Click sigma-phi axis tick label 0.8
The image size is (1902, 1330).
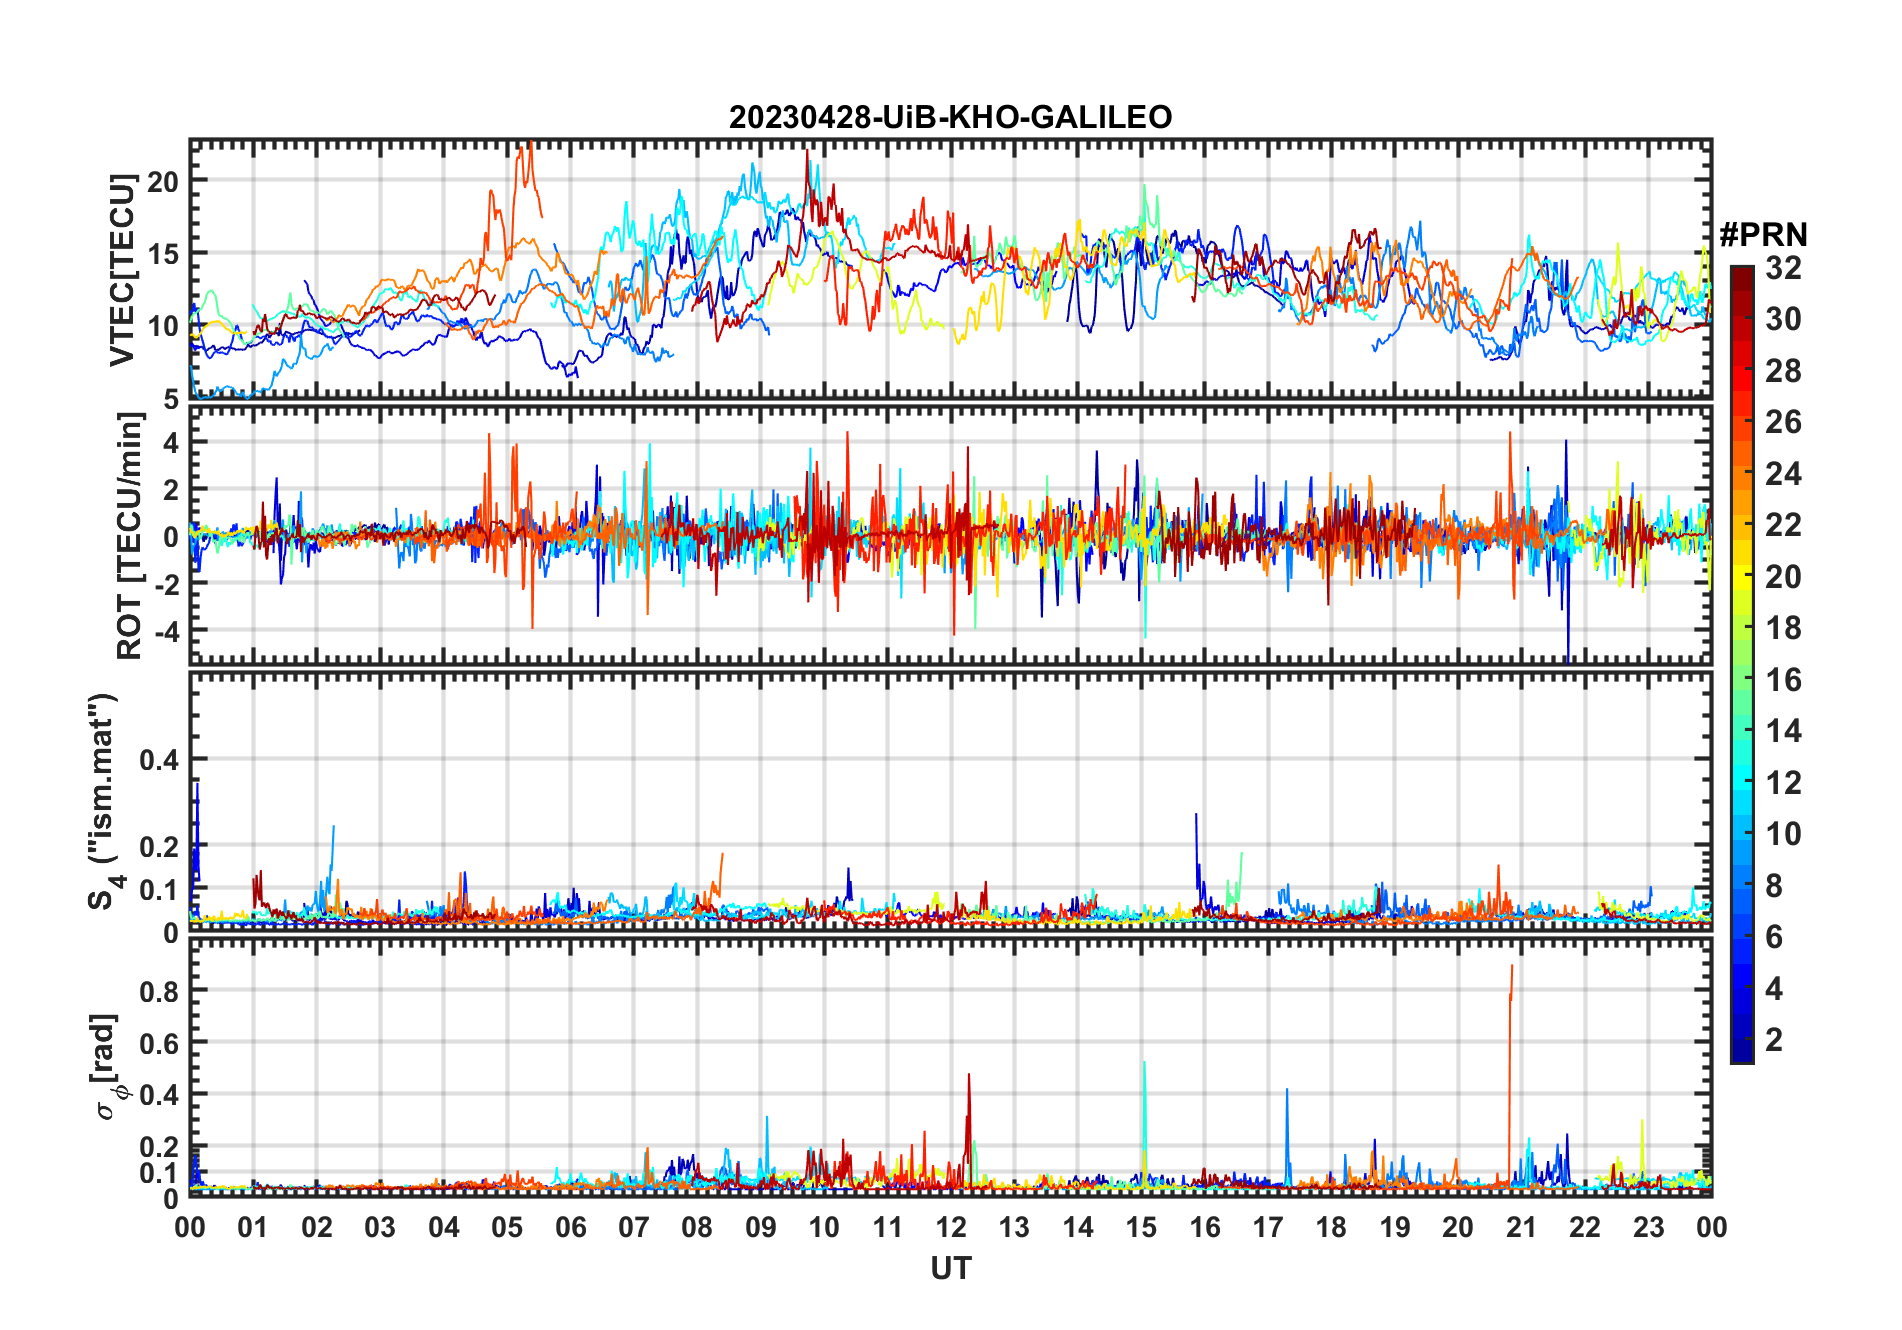[159, 990]
